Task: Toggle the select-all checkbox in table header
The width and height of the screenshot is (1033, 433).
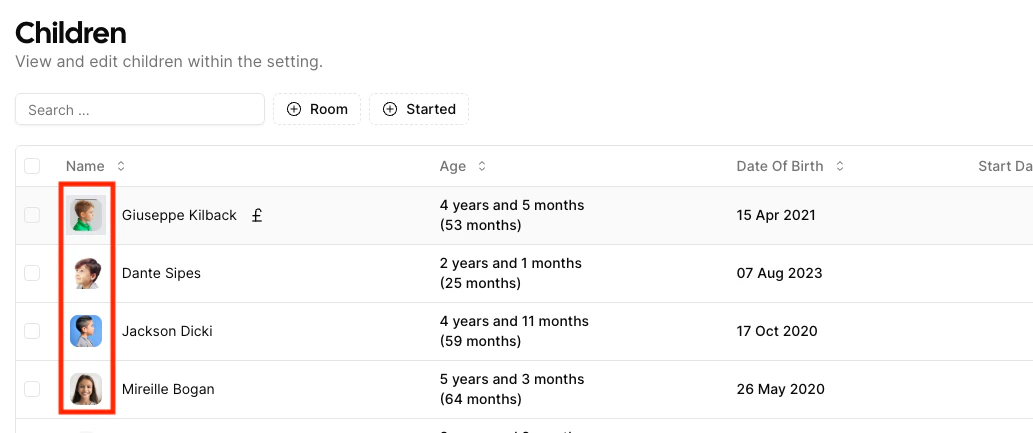Action: pyautogui.click(x=32, y=166)
